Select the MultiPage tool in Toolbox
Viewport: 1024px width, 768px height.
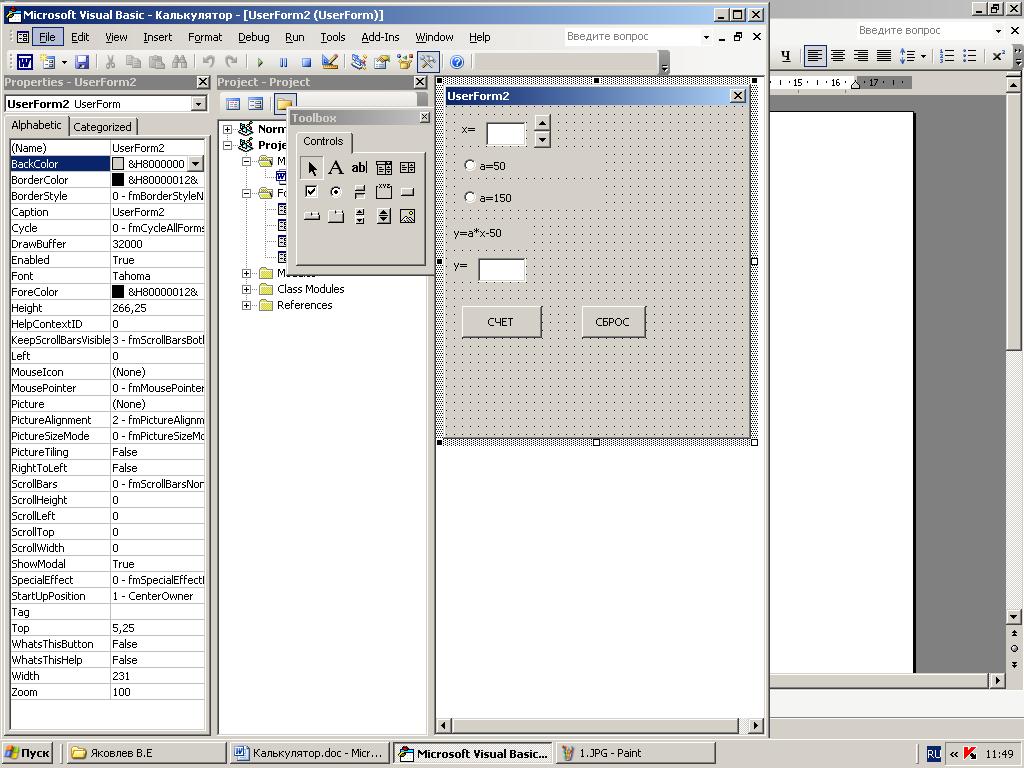(336, 216)
